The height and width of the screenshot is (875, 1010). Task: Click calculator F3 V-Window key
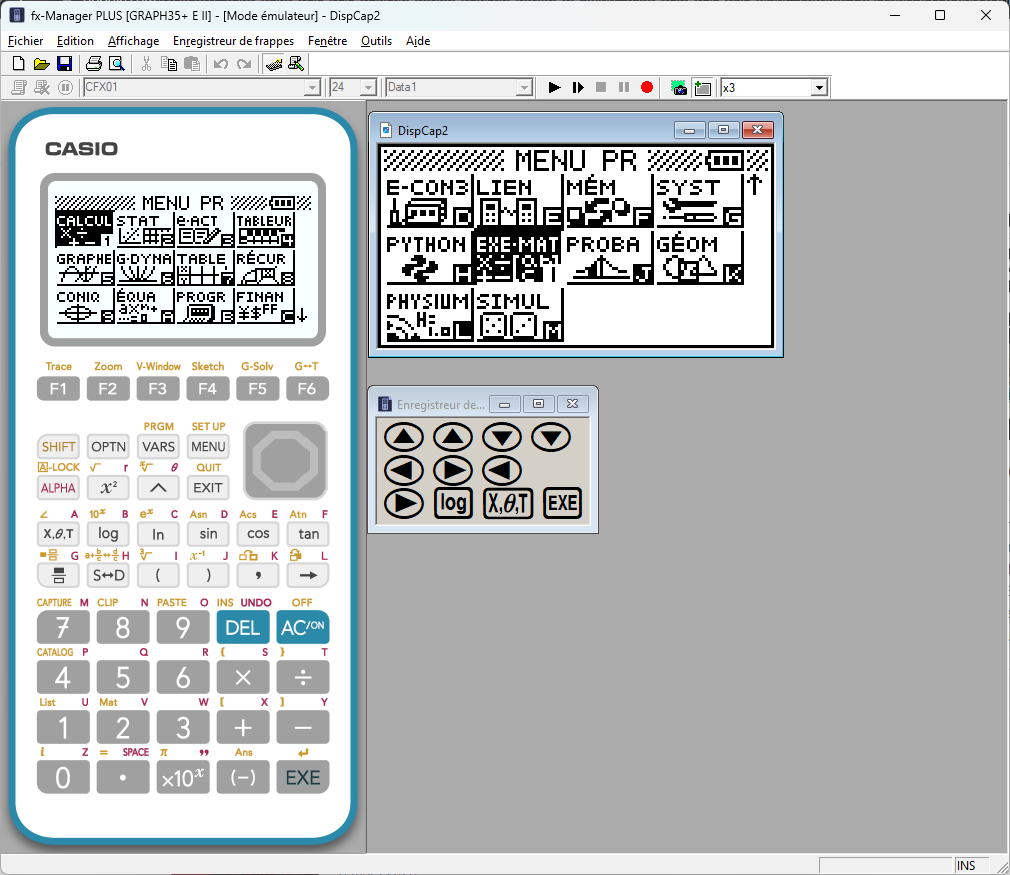pyautogui.click(x=158, y=389)
